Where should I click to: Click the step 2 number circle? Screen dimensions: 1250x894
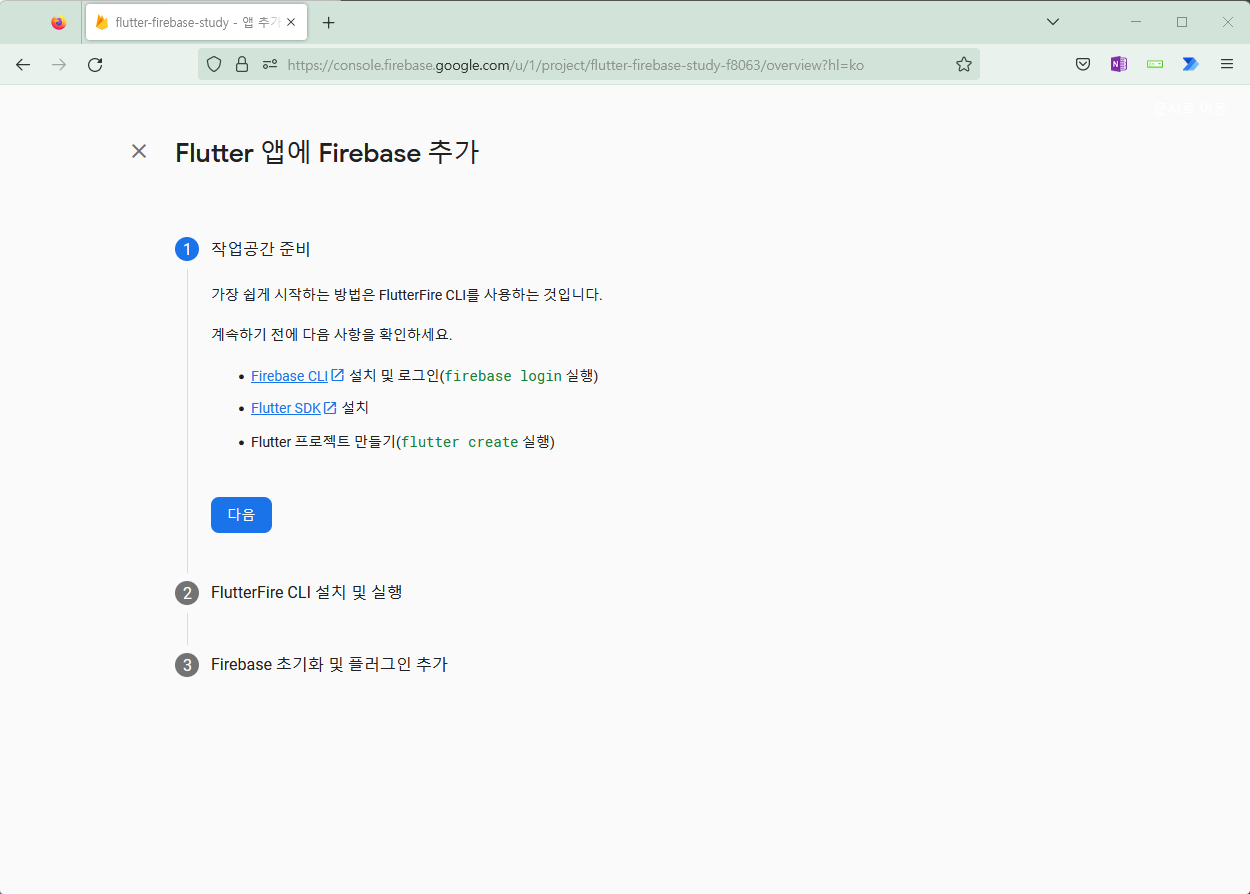pyautogui.click(x=187, y=593)
